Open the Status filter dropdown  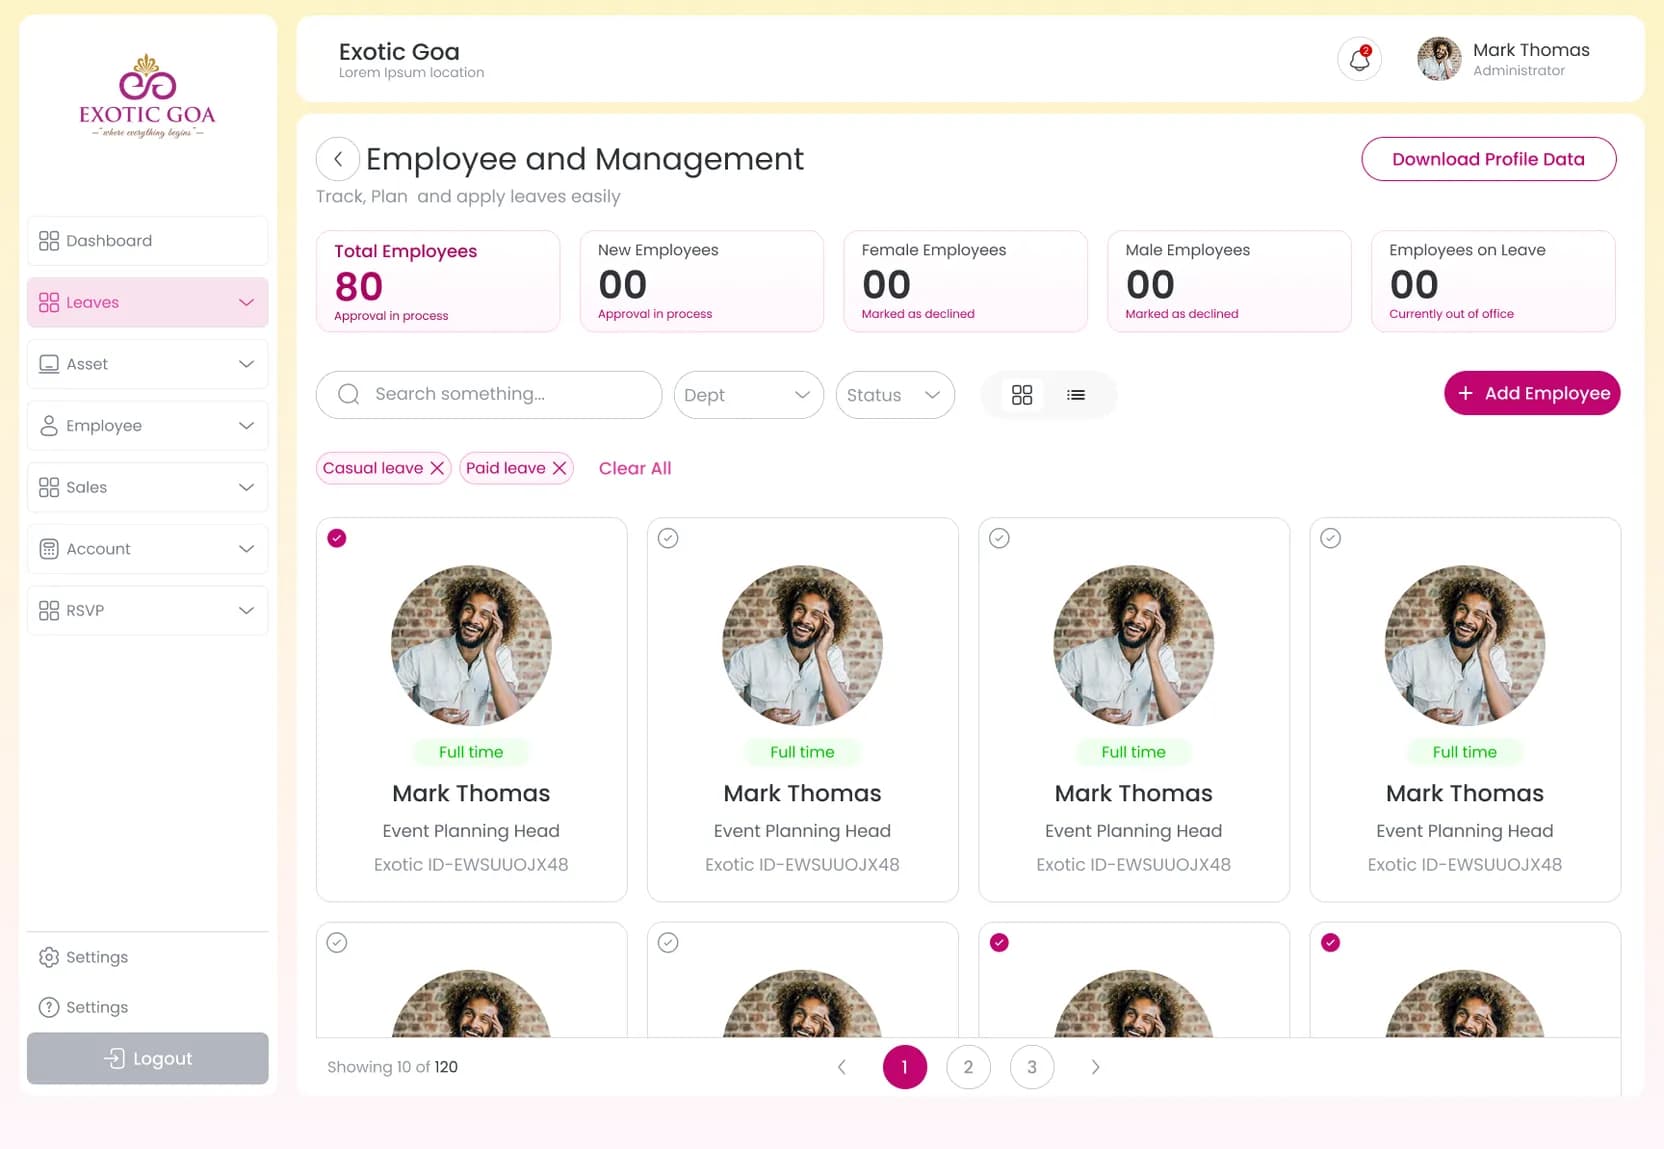click(x=895, y=395)
